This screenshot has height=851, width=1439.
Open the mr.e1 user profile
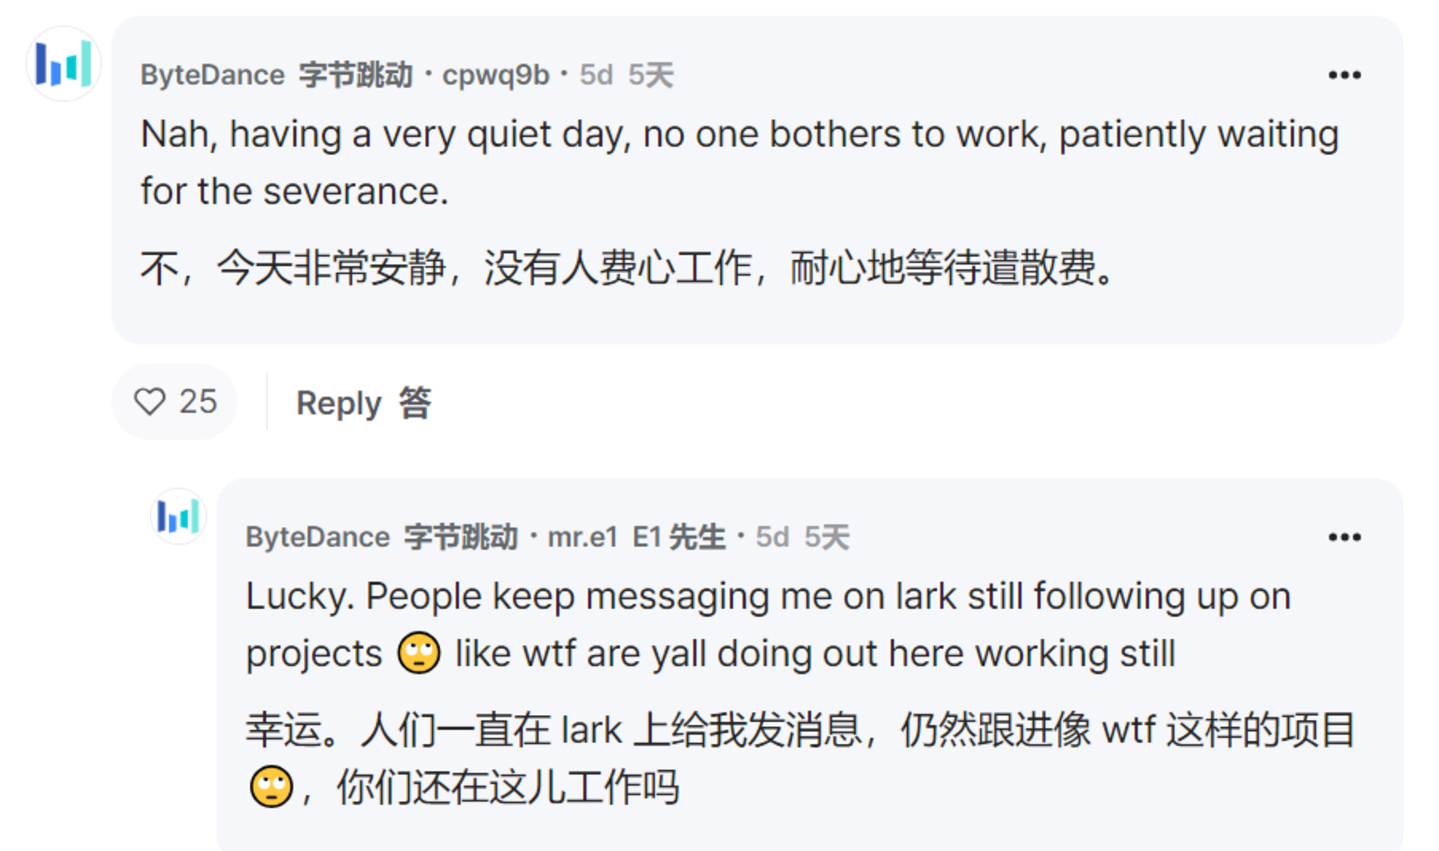582,537
